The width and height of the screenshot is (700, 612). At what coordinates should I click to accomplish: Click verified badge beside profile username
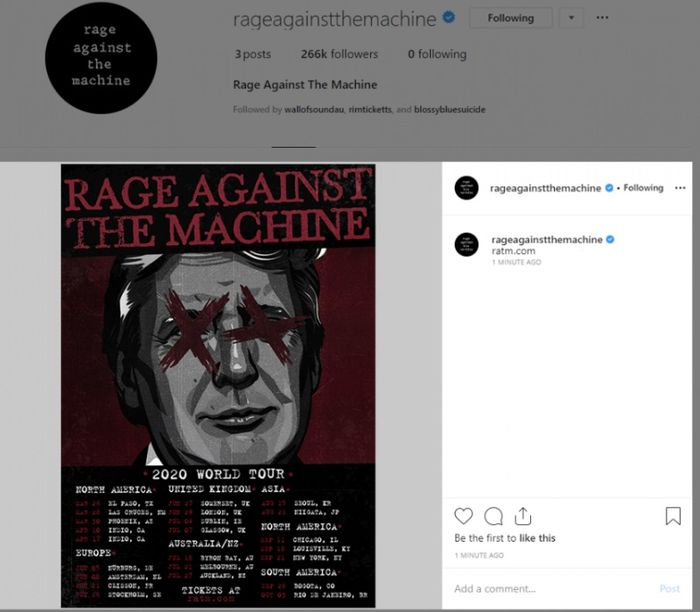click(x=449, y=17)
